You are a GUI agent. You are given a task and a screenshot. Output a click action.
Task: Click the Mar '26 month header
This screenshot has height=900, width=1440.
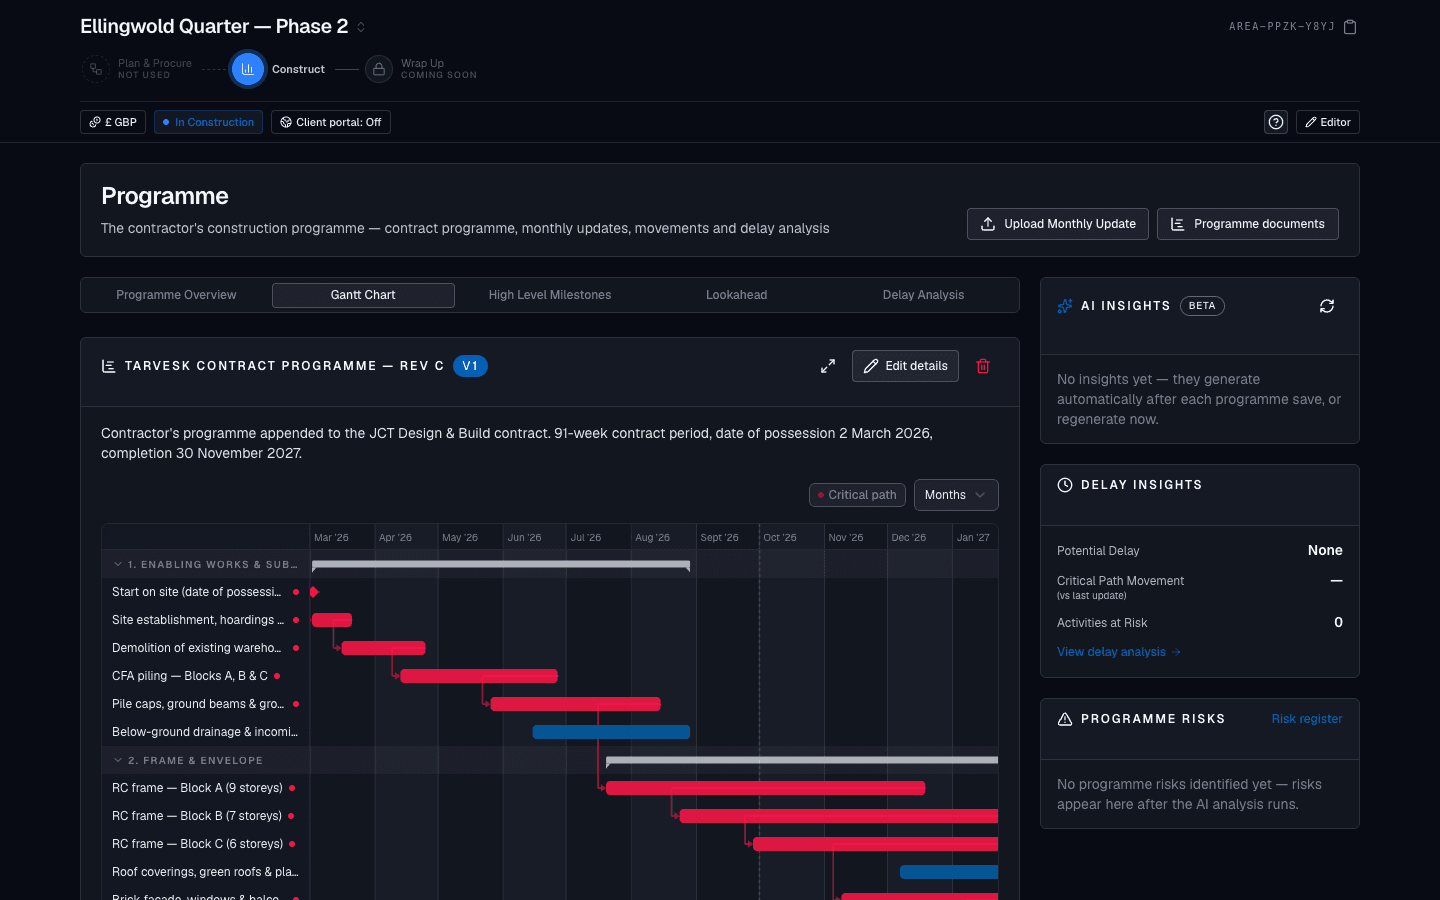pos(342,537)
